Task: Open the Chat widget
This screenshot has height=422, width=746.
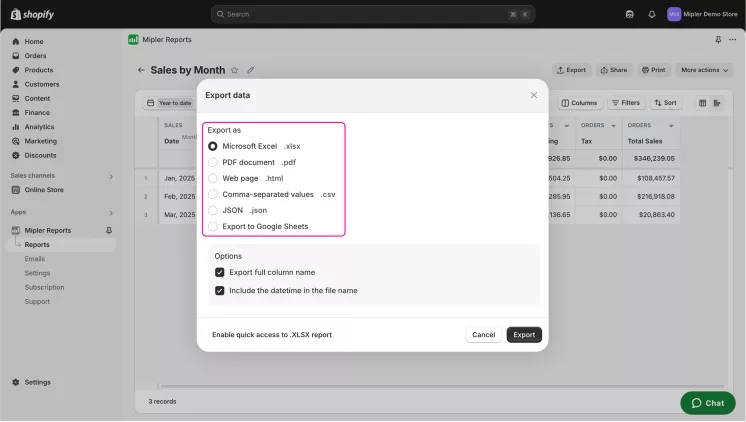Action: 707,403
